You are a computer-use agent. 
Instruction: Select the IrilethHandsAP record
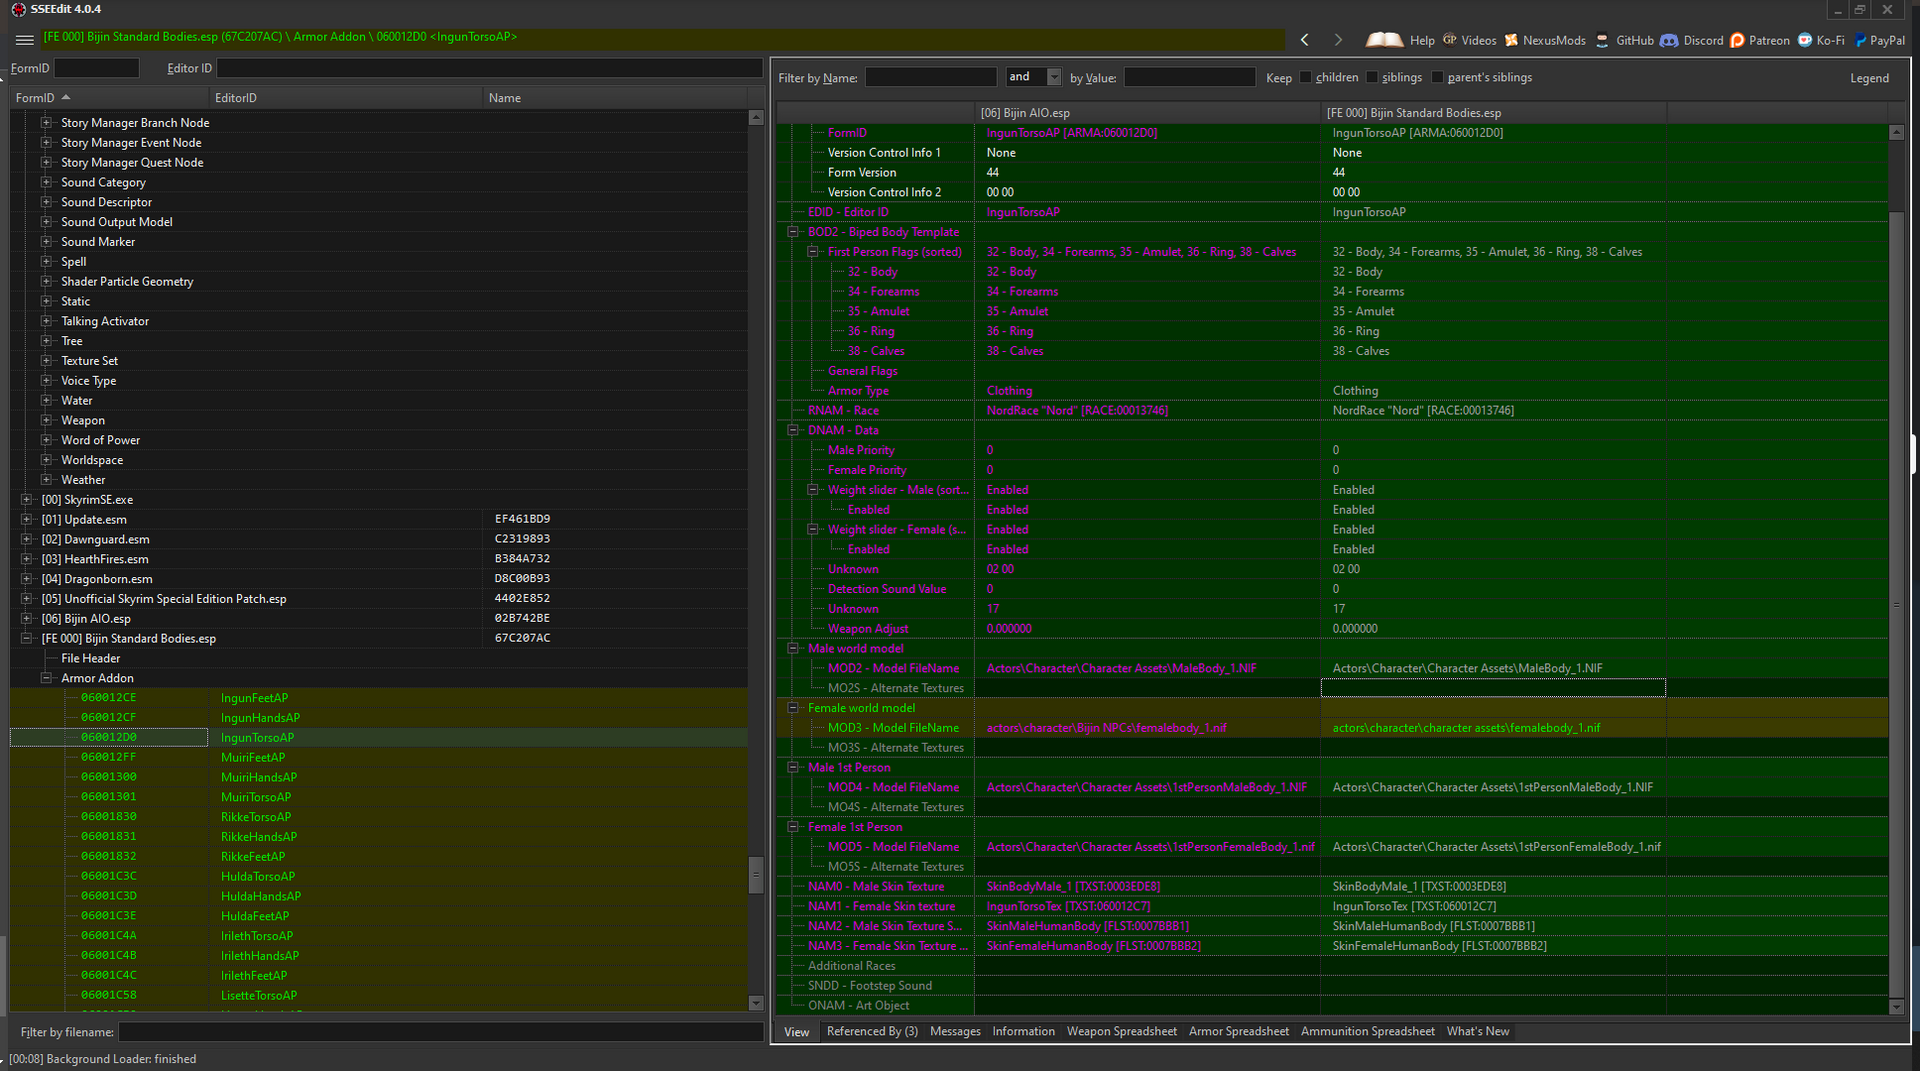(260, 956)
